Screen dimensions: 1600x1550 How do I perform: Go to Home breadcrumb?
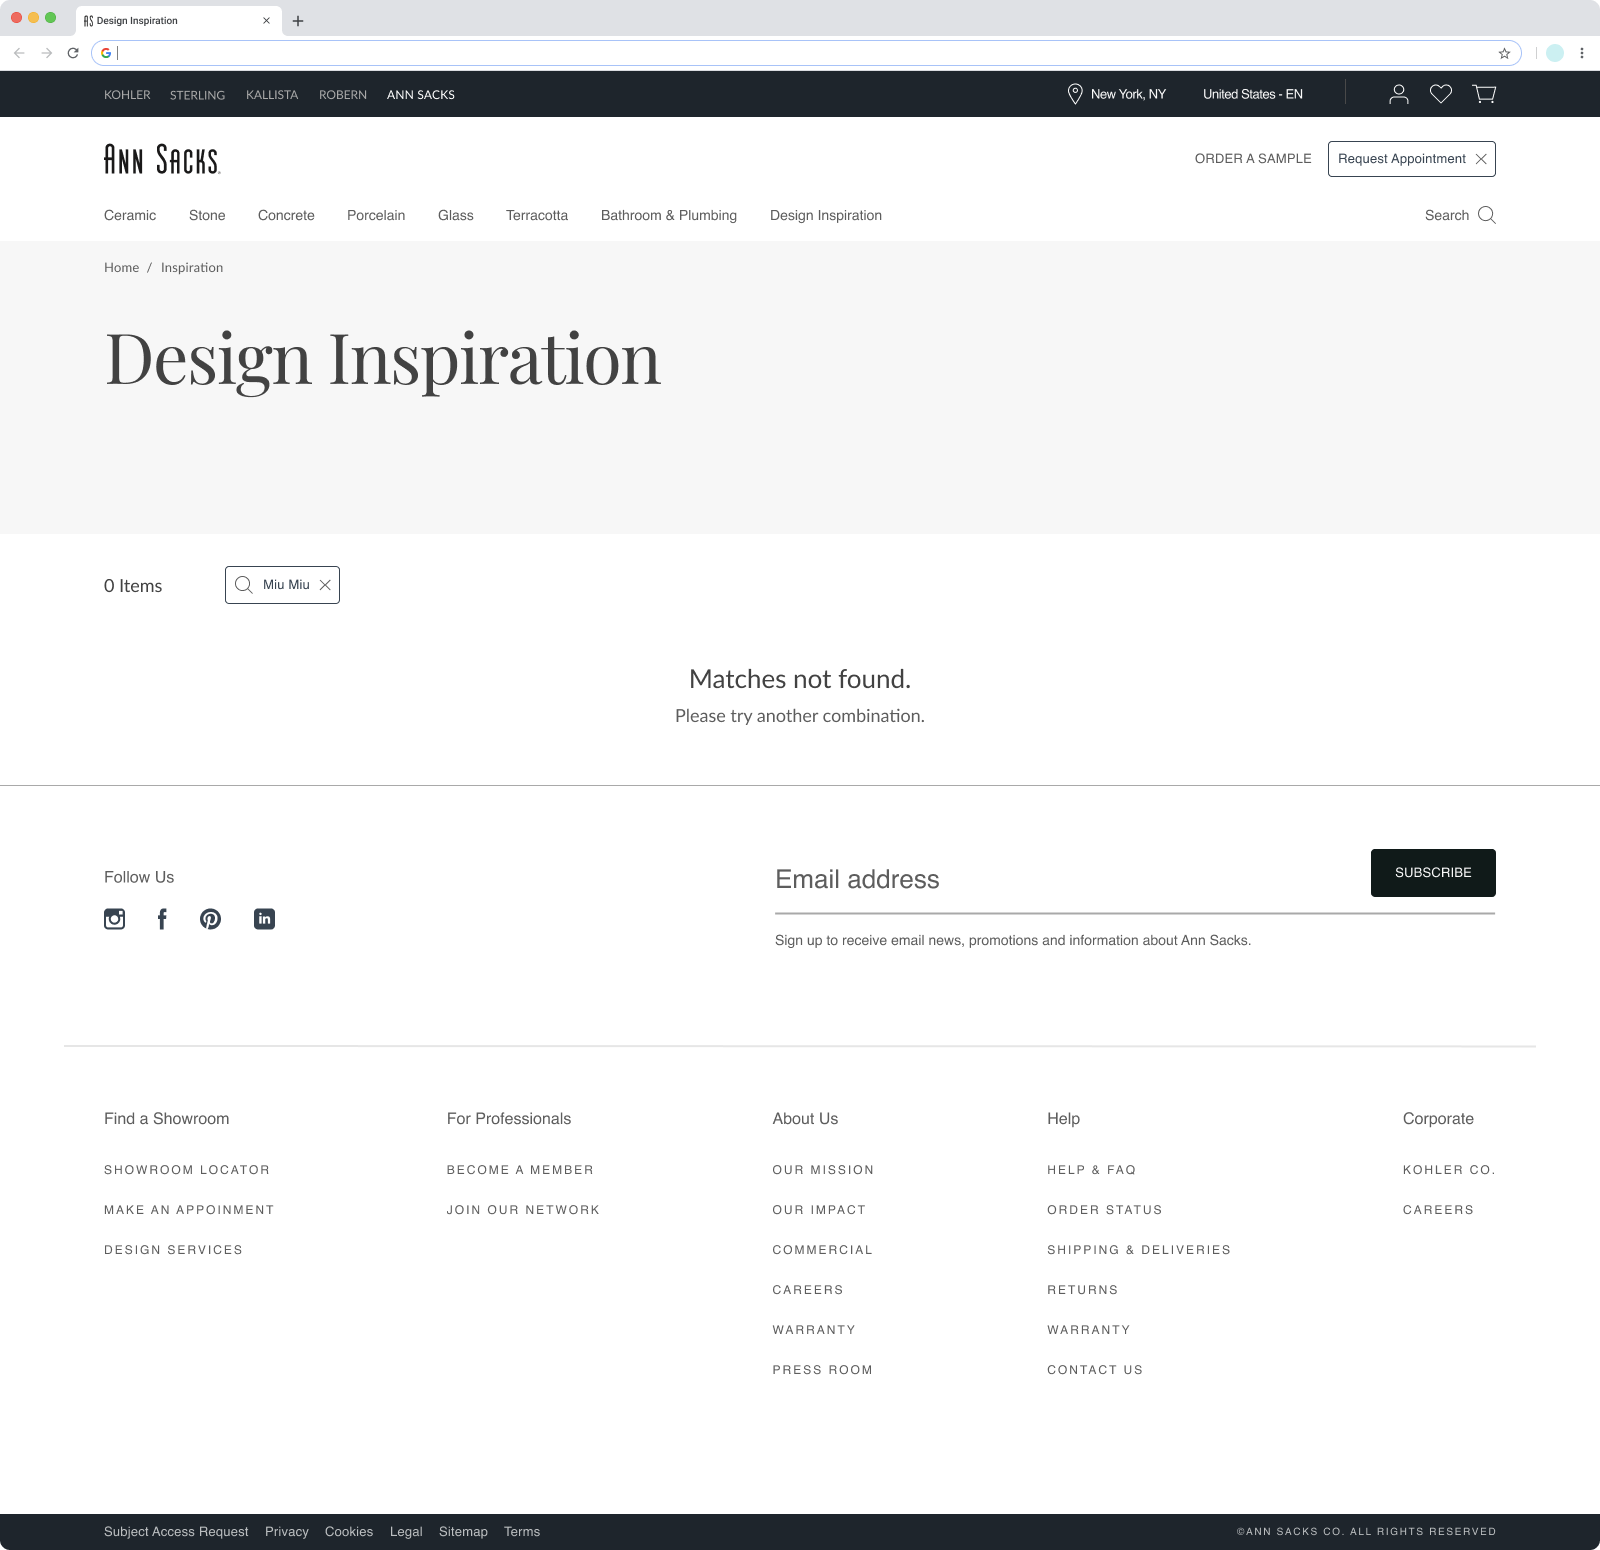coord(121,268)
